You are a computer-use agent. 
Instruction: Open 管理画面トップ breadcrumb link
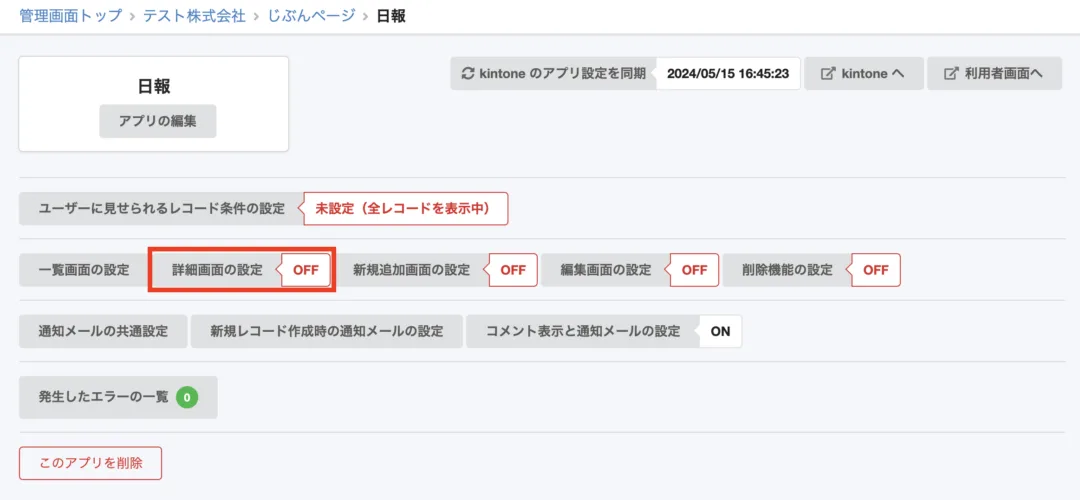(x=71, y=16)
